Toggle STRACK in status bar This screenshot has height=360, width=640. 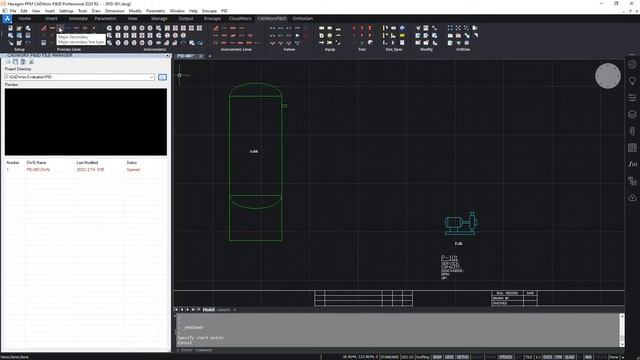(505, 357)
